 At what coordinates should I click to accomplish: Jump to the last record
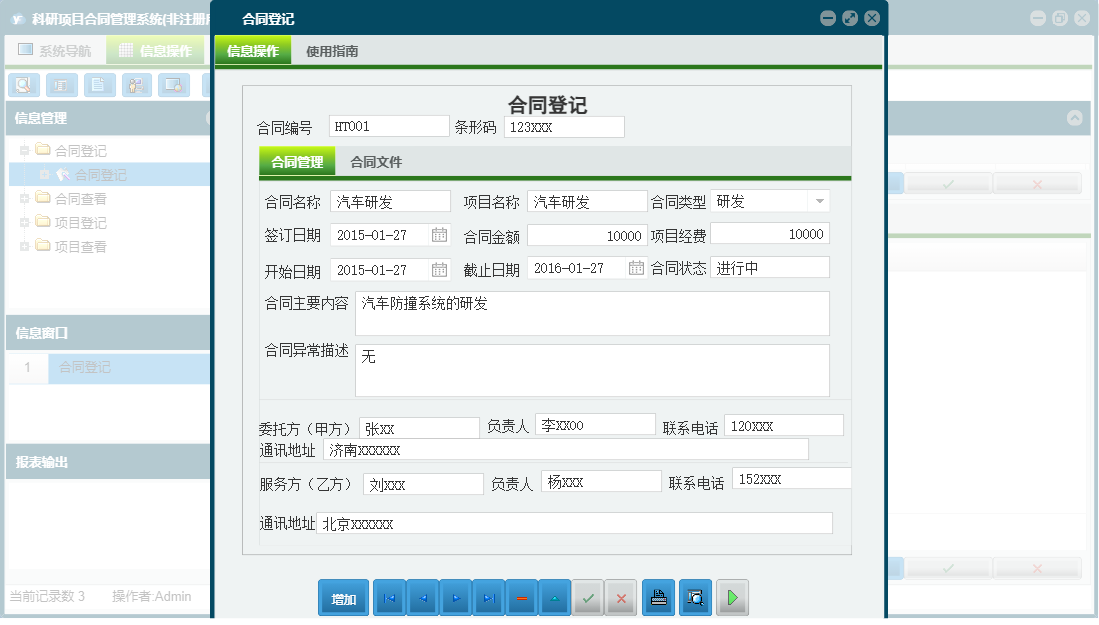coord(488,597)
